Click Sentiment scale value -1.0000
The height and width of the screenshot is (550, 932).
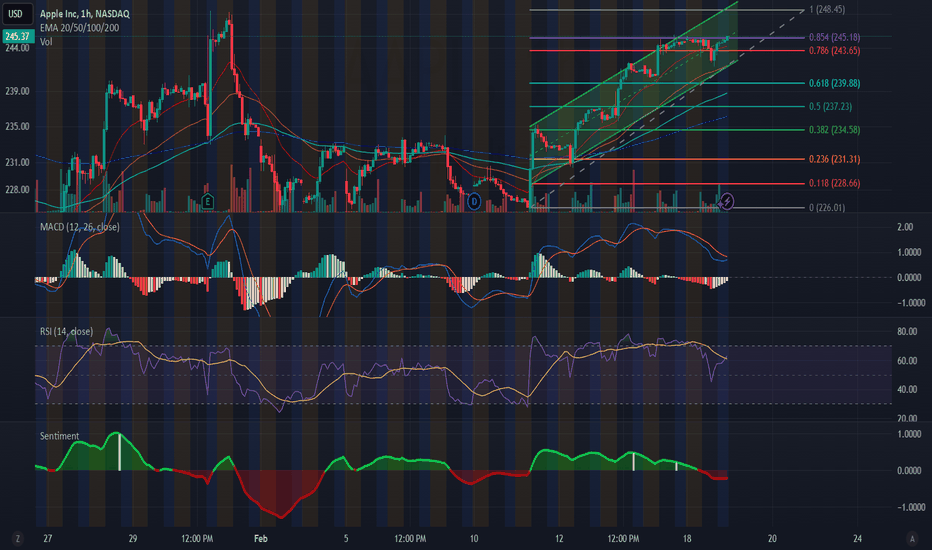click(x=909, y=508)
